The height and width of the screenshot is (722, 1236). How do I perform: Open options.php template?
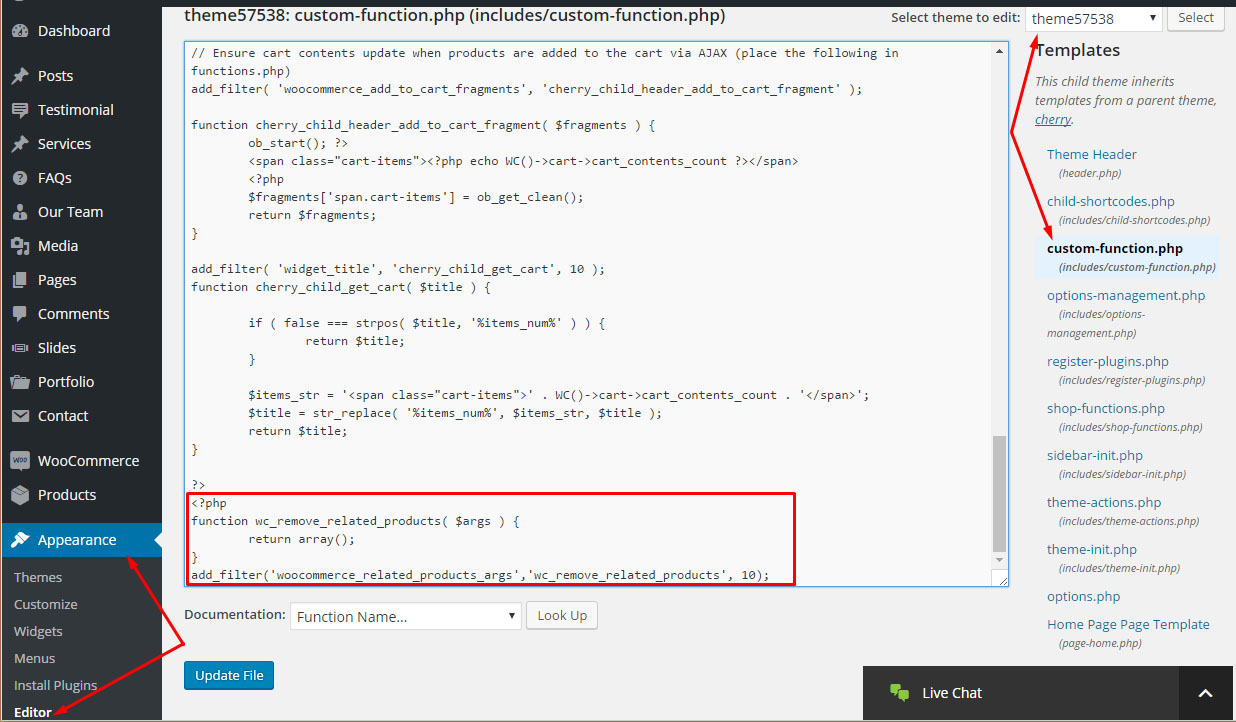(1084, 596)
